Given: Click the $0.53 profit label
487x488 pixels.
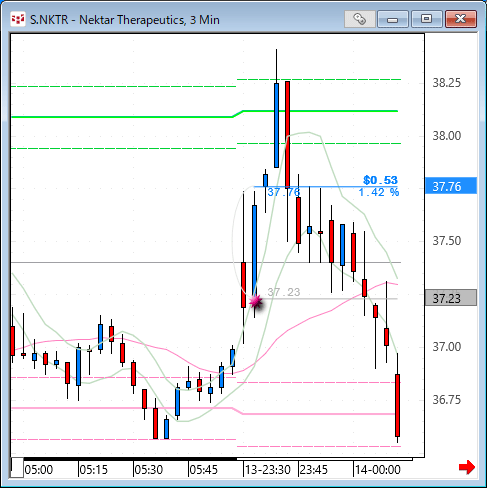Looking at the screenshot, I should tap(380, 180).
